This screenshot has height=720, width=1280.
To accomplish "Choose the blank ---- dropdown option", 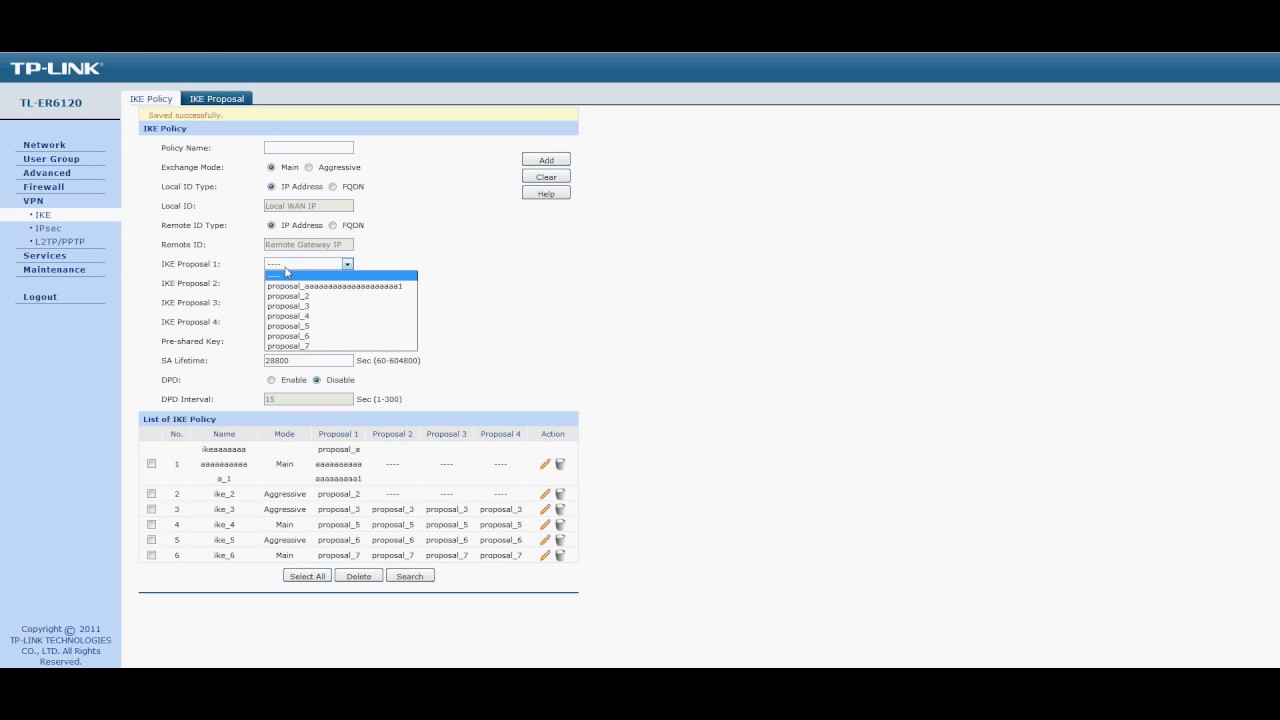I will (341, 276).
